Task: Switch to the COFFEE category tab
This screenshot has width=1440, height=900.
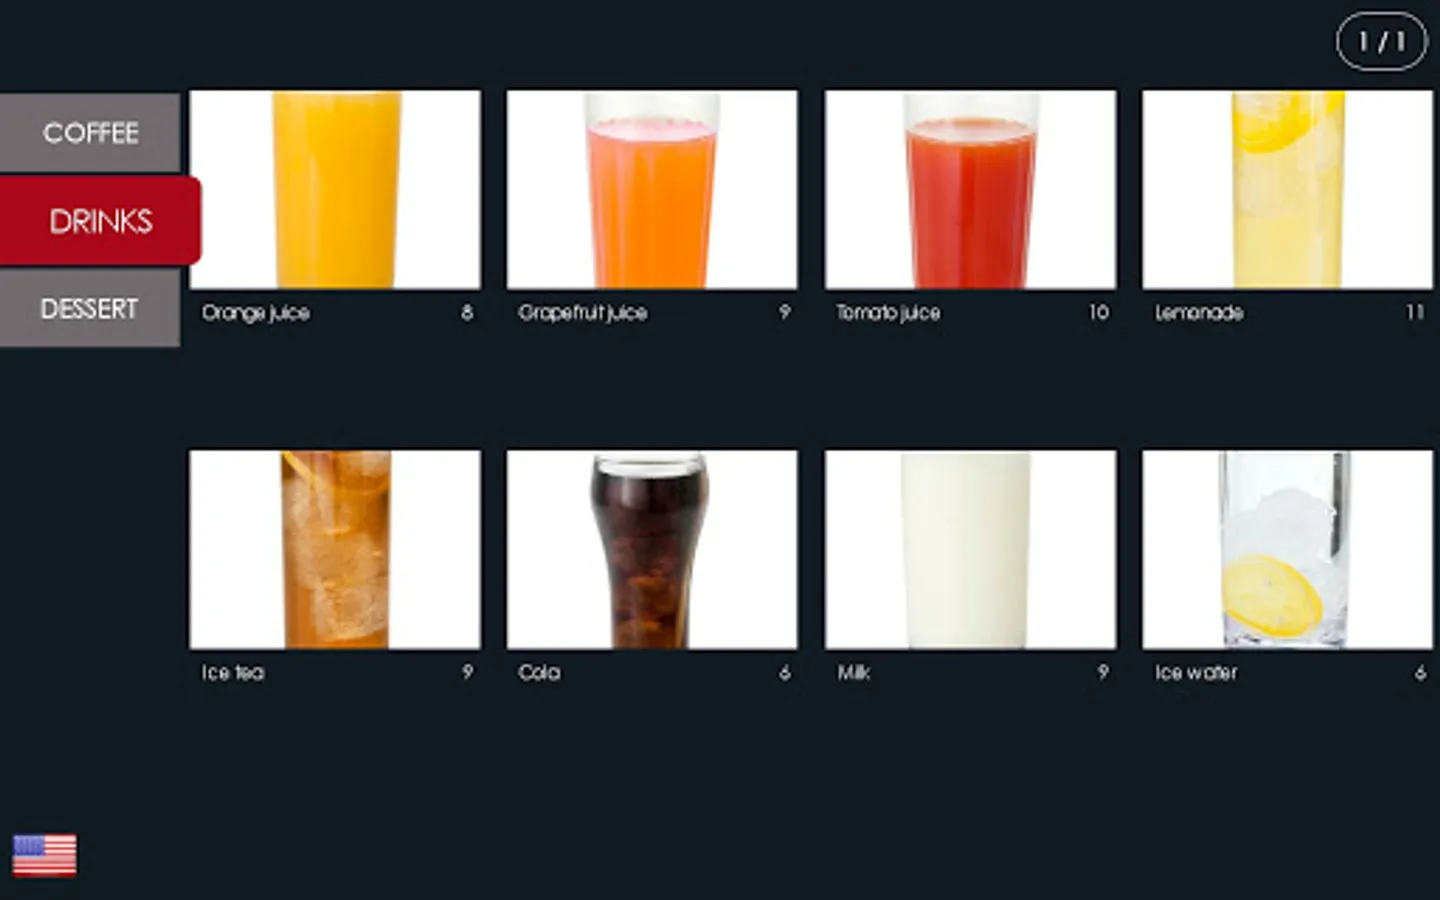Action: point(90,132)
